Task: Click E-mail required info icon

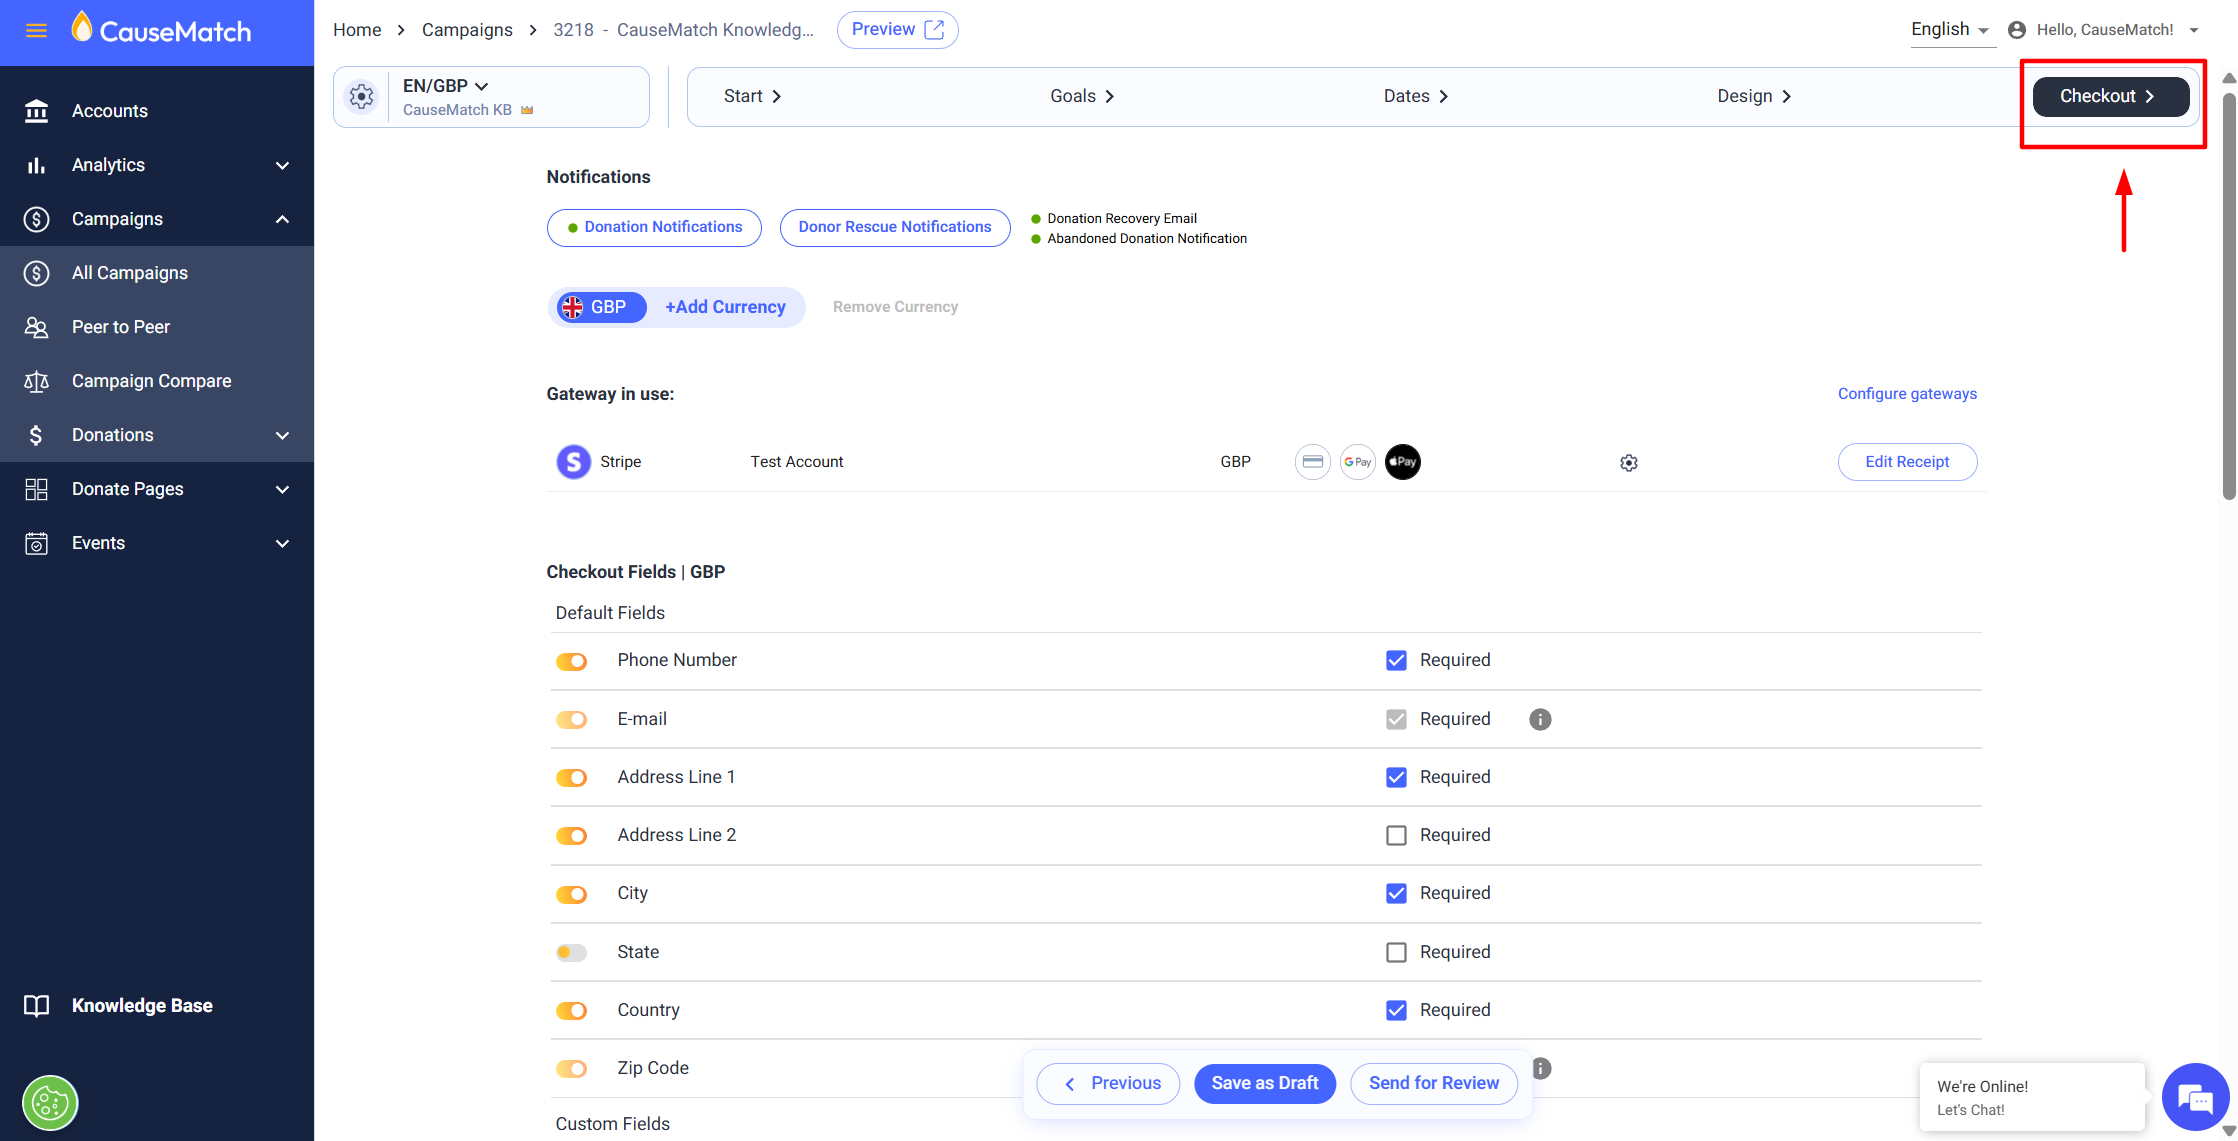Action: 1540,720
